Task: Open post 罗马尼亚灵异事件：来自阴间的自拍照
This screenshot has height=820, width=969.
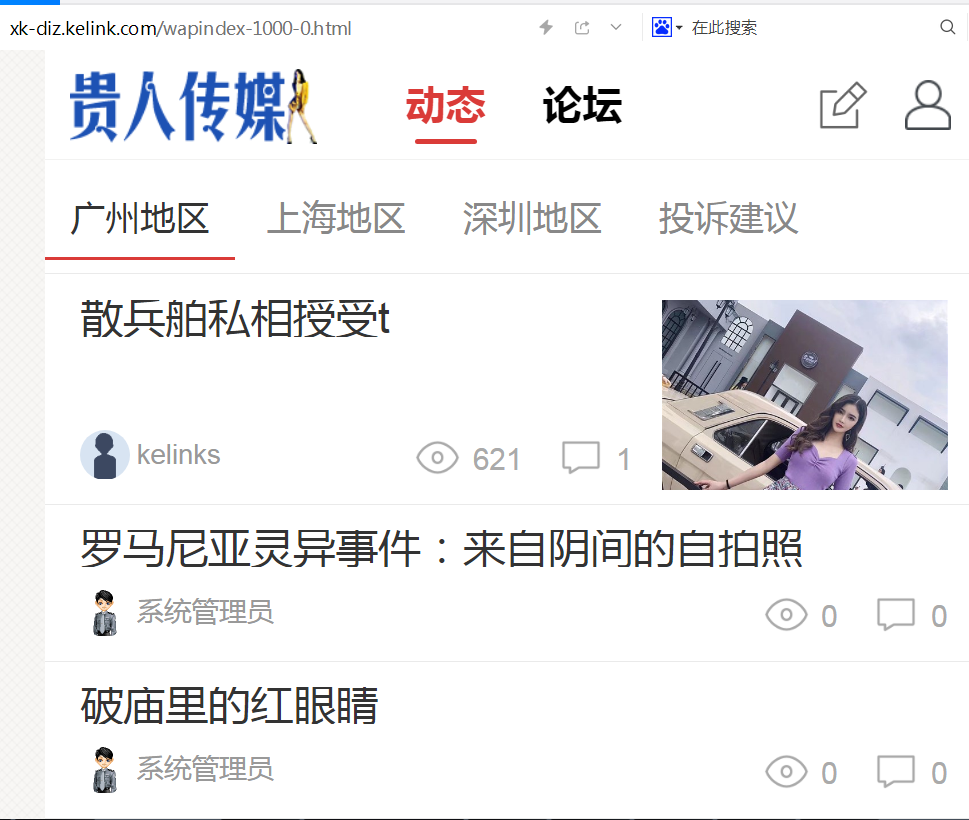Action: pyautogui.click(x=441, y=549)
